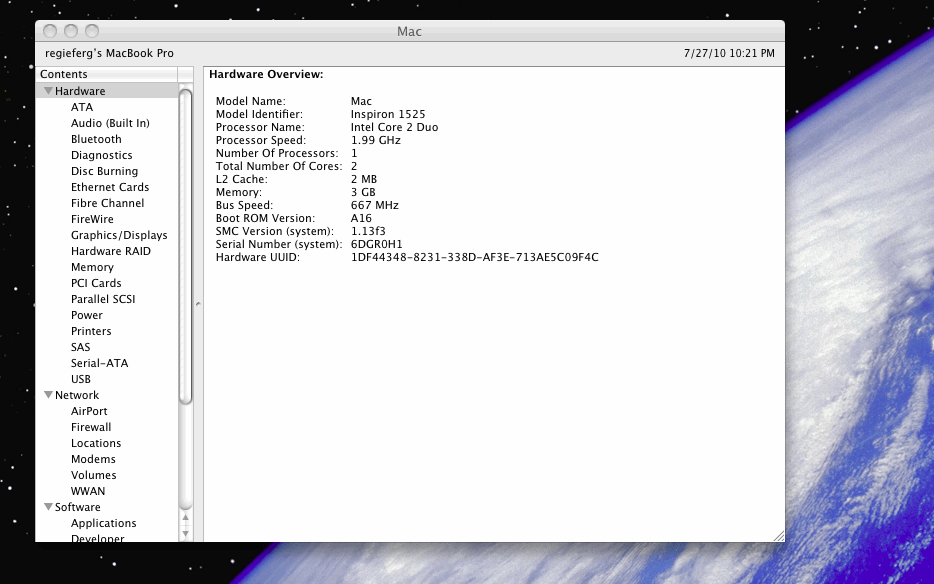Viewport: 934px width, 584px height.
Task: Click the split pane divider handle
Action: 198,304
